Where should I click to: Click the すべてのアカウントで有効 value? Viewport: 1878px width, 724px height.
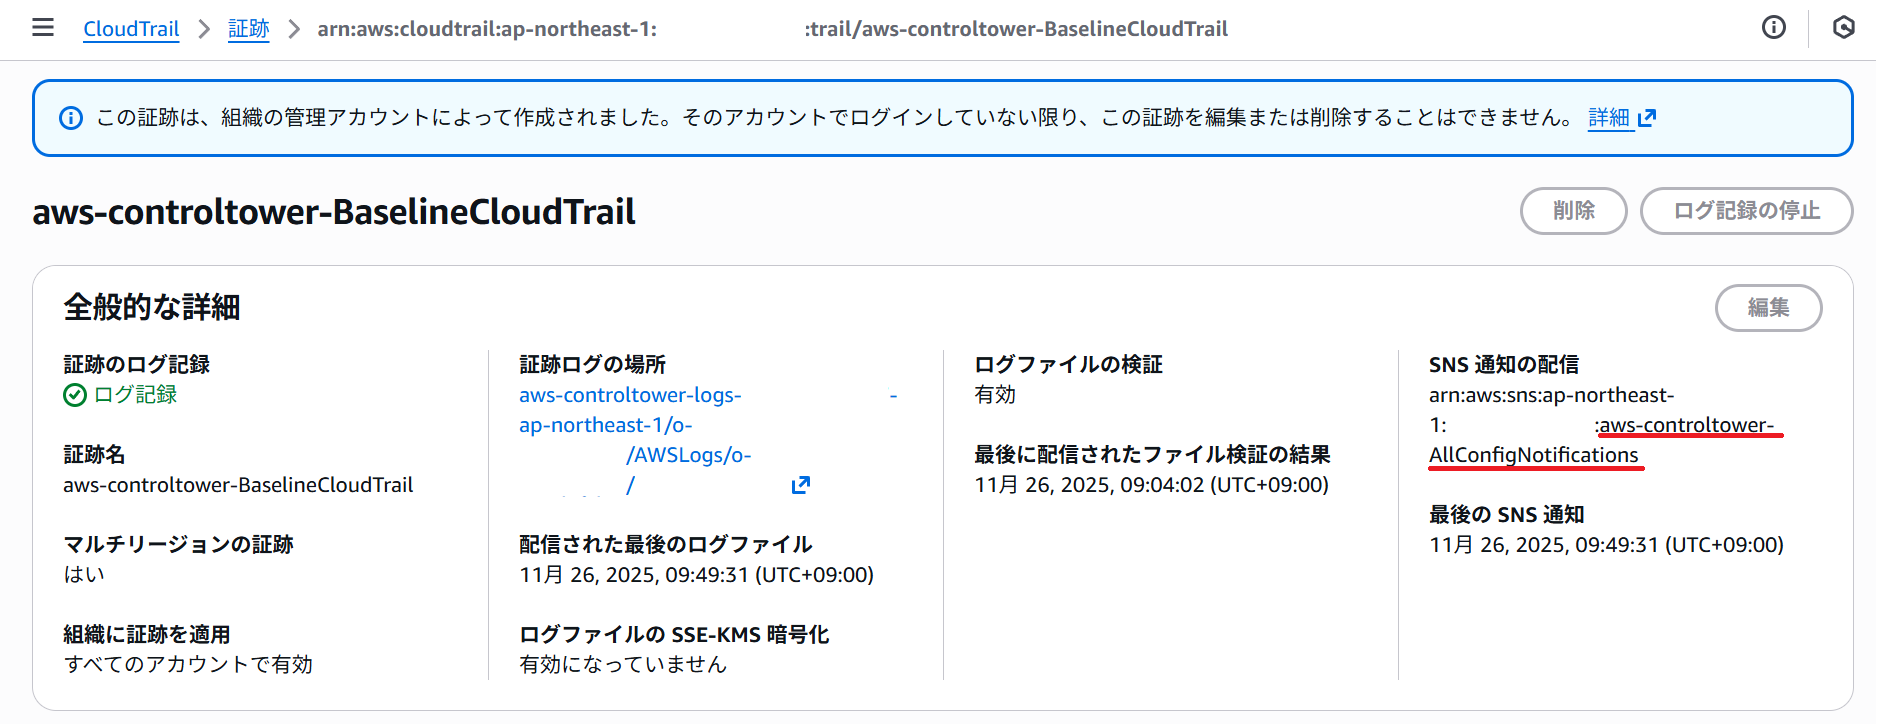pyautogui.click(x=188, y=665)
